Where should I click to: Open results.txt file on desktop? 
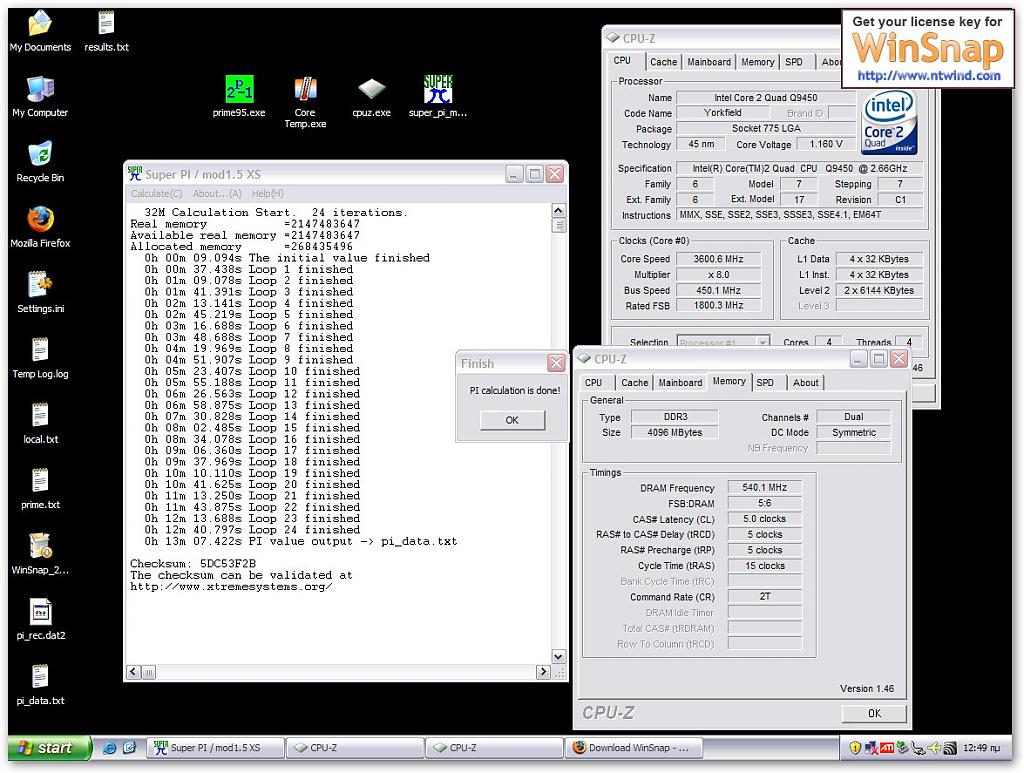click(x=106, y=31)
